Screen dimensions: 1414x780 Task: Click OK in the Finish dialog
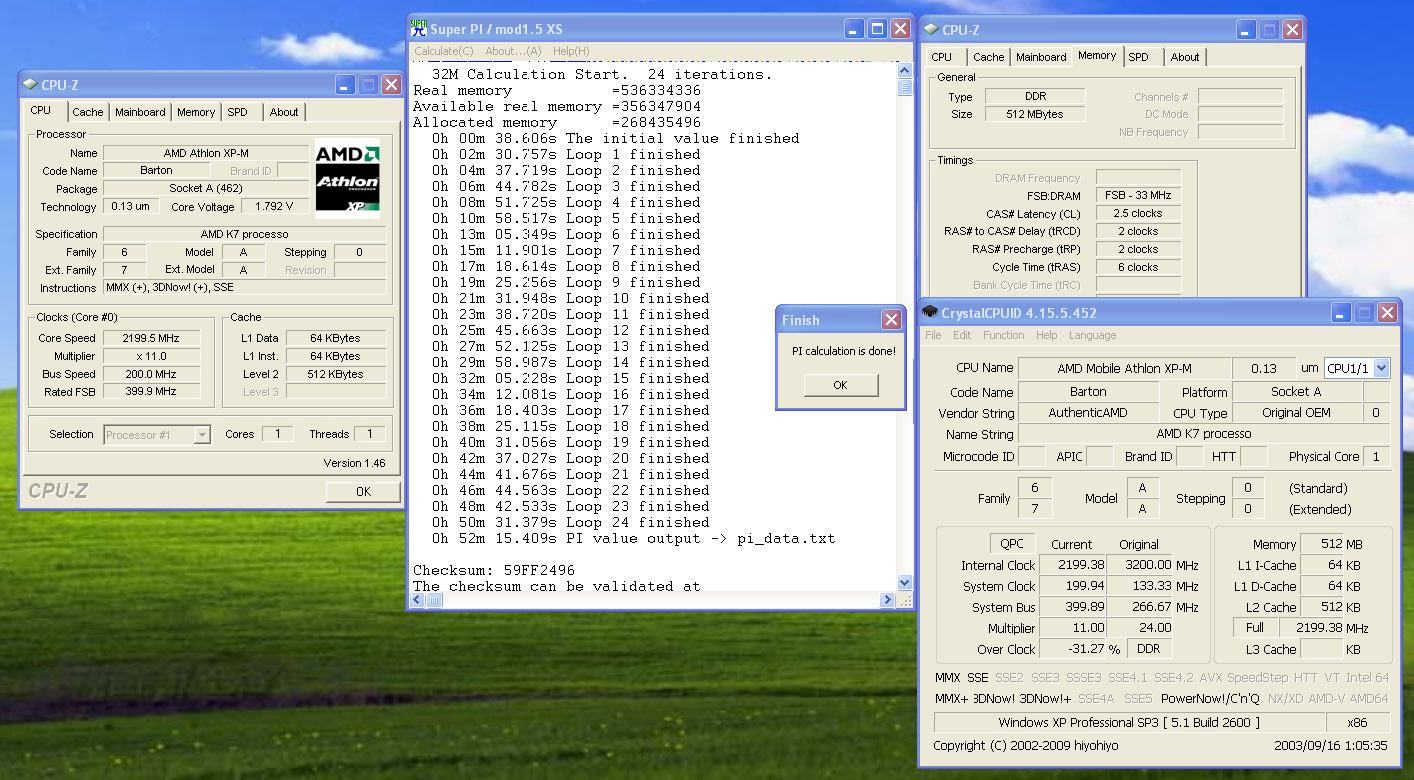click(840, 385)
